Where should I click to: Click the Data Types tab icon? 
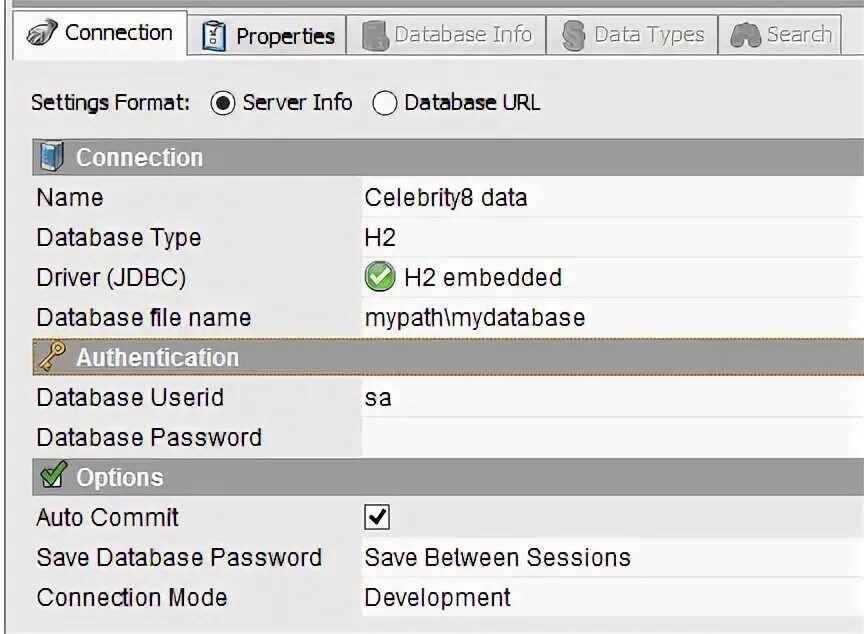(574, 36)
